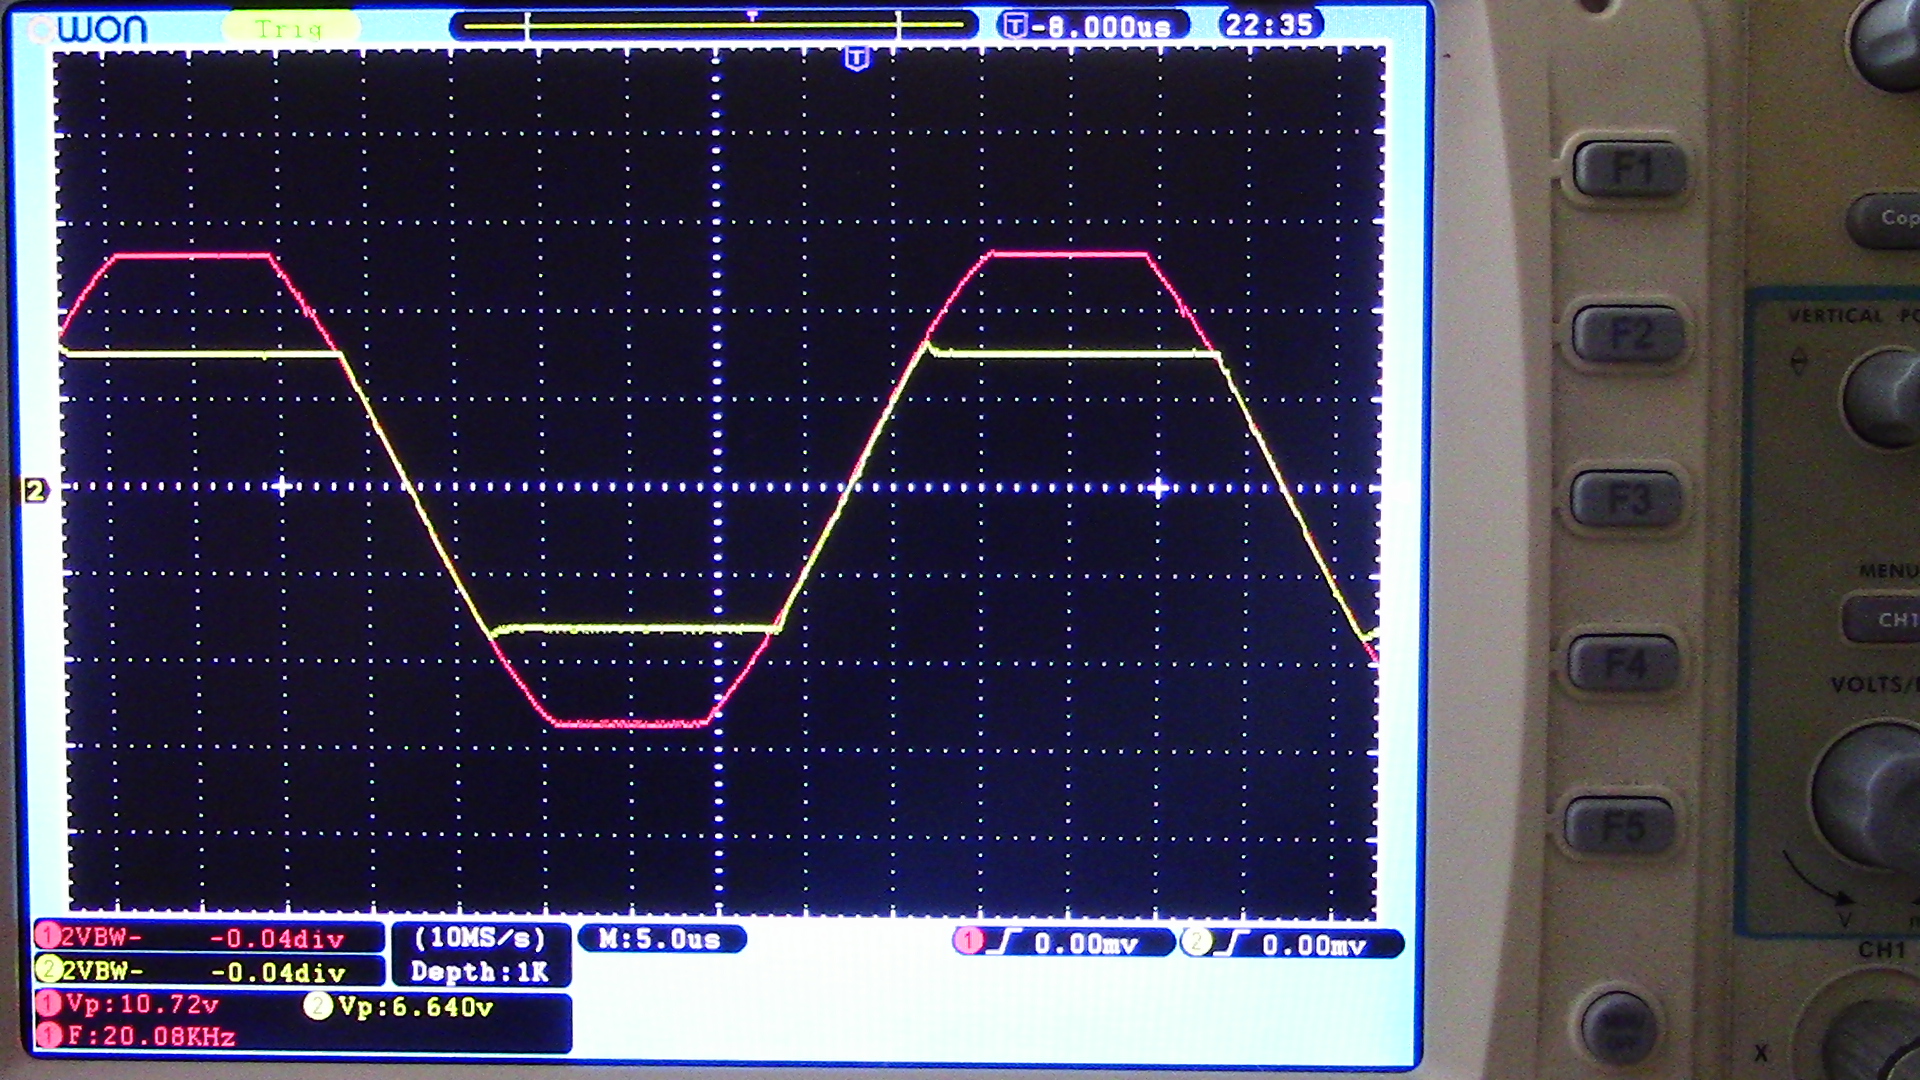Click channel 2 yellow badge in 2VBW readout

point(47,970)
